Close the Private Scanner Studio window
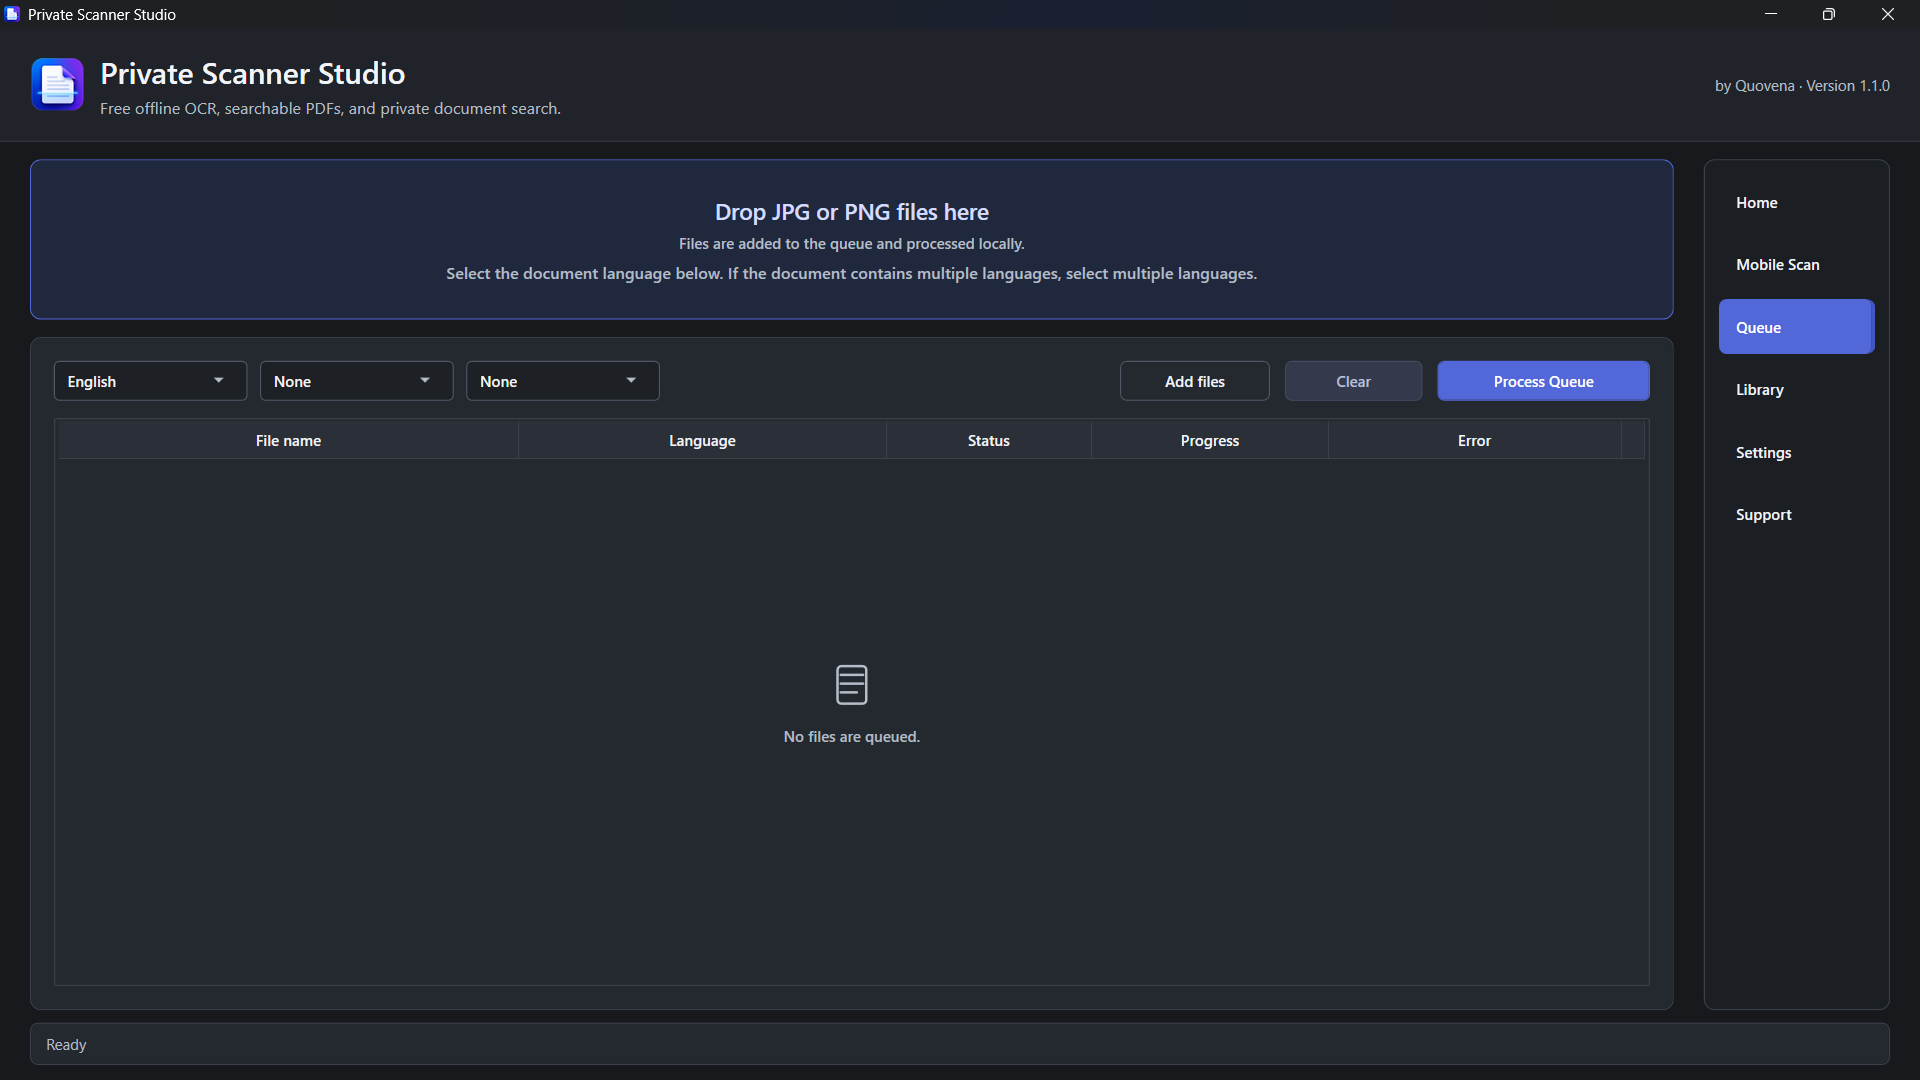The image size is (1920, 1080). [x=1887, y=14]
